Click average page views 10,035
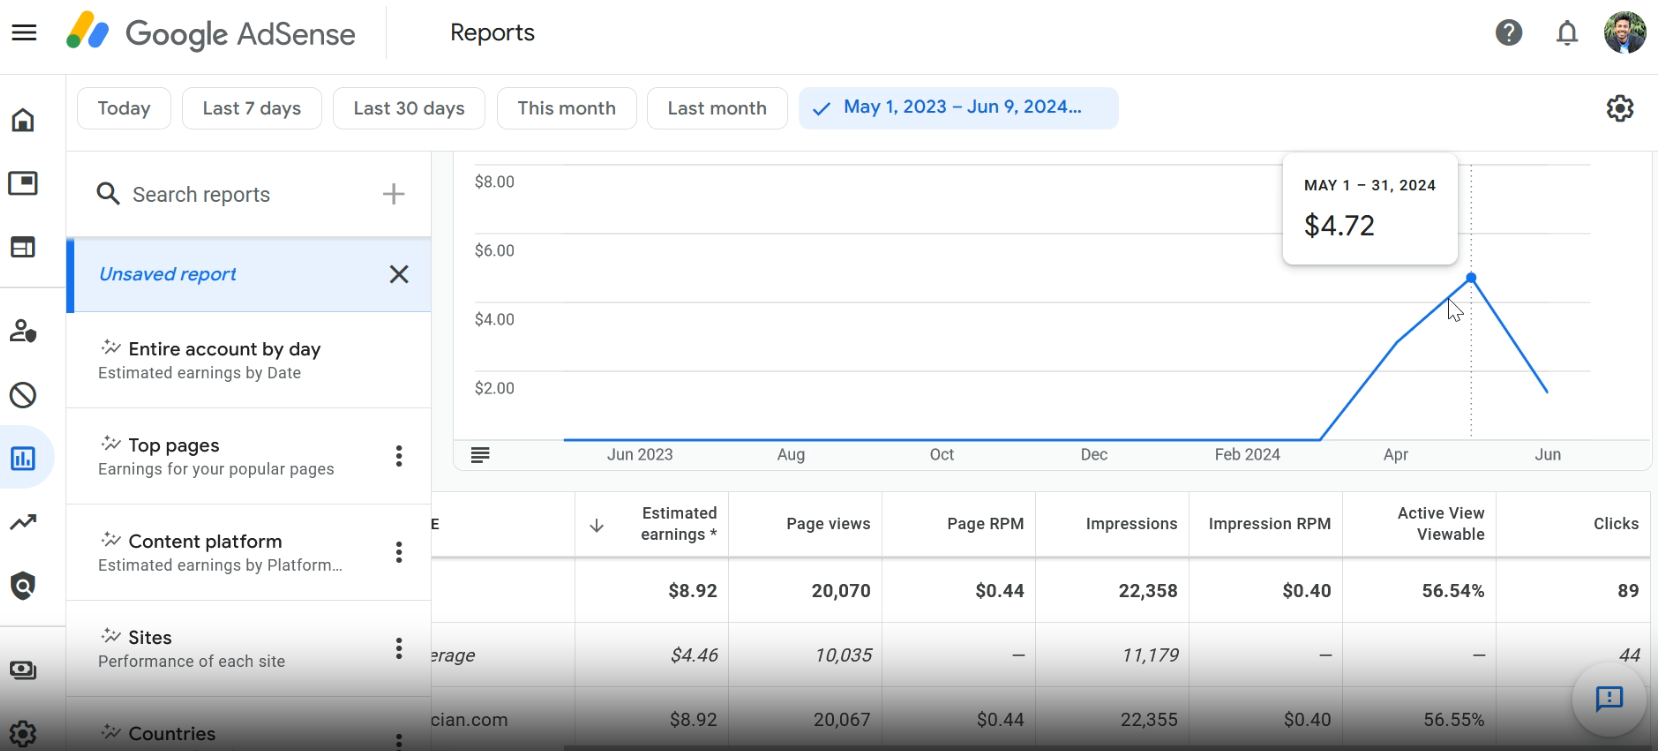The height and width of the screenshot is (751, 1658). click(843, 655)
